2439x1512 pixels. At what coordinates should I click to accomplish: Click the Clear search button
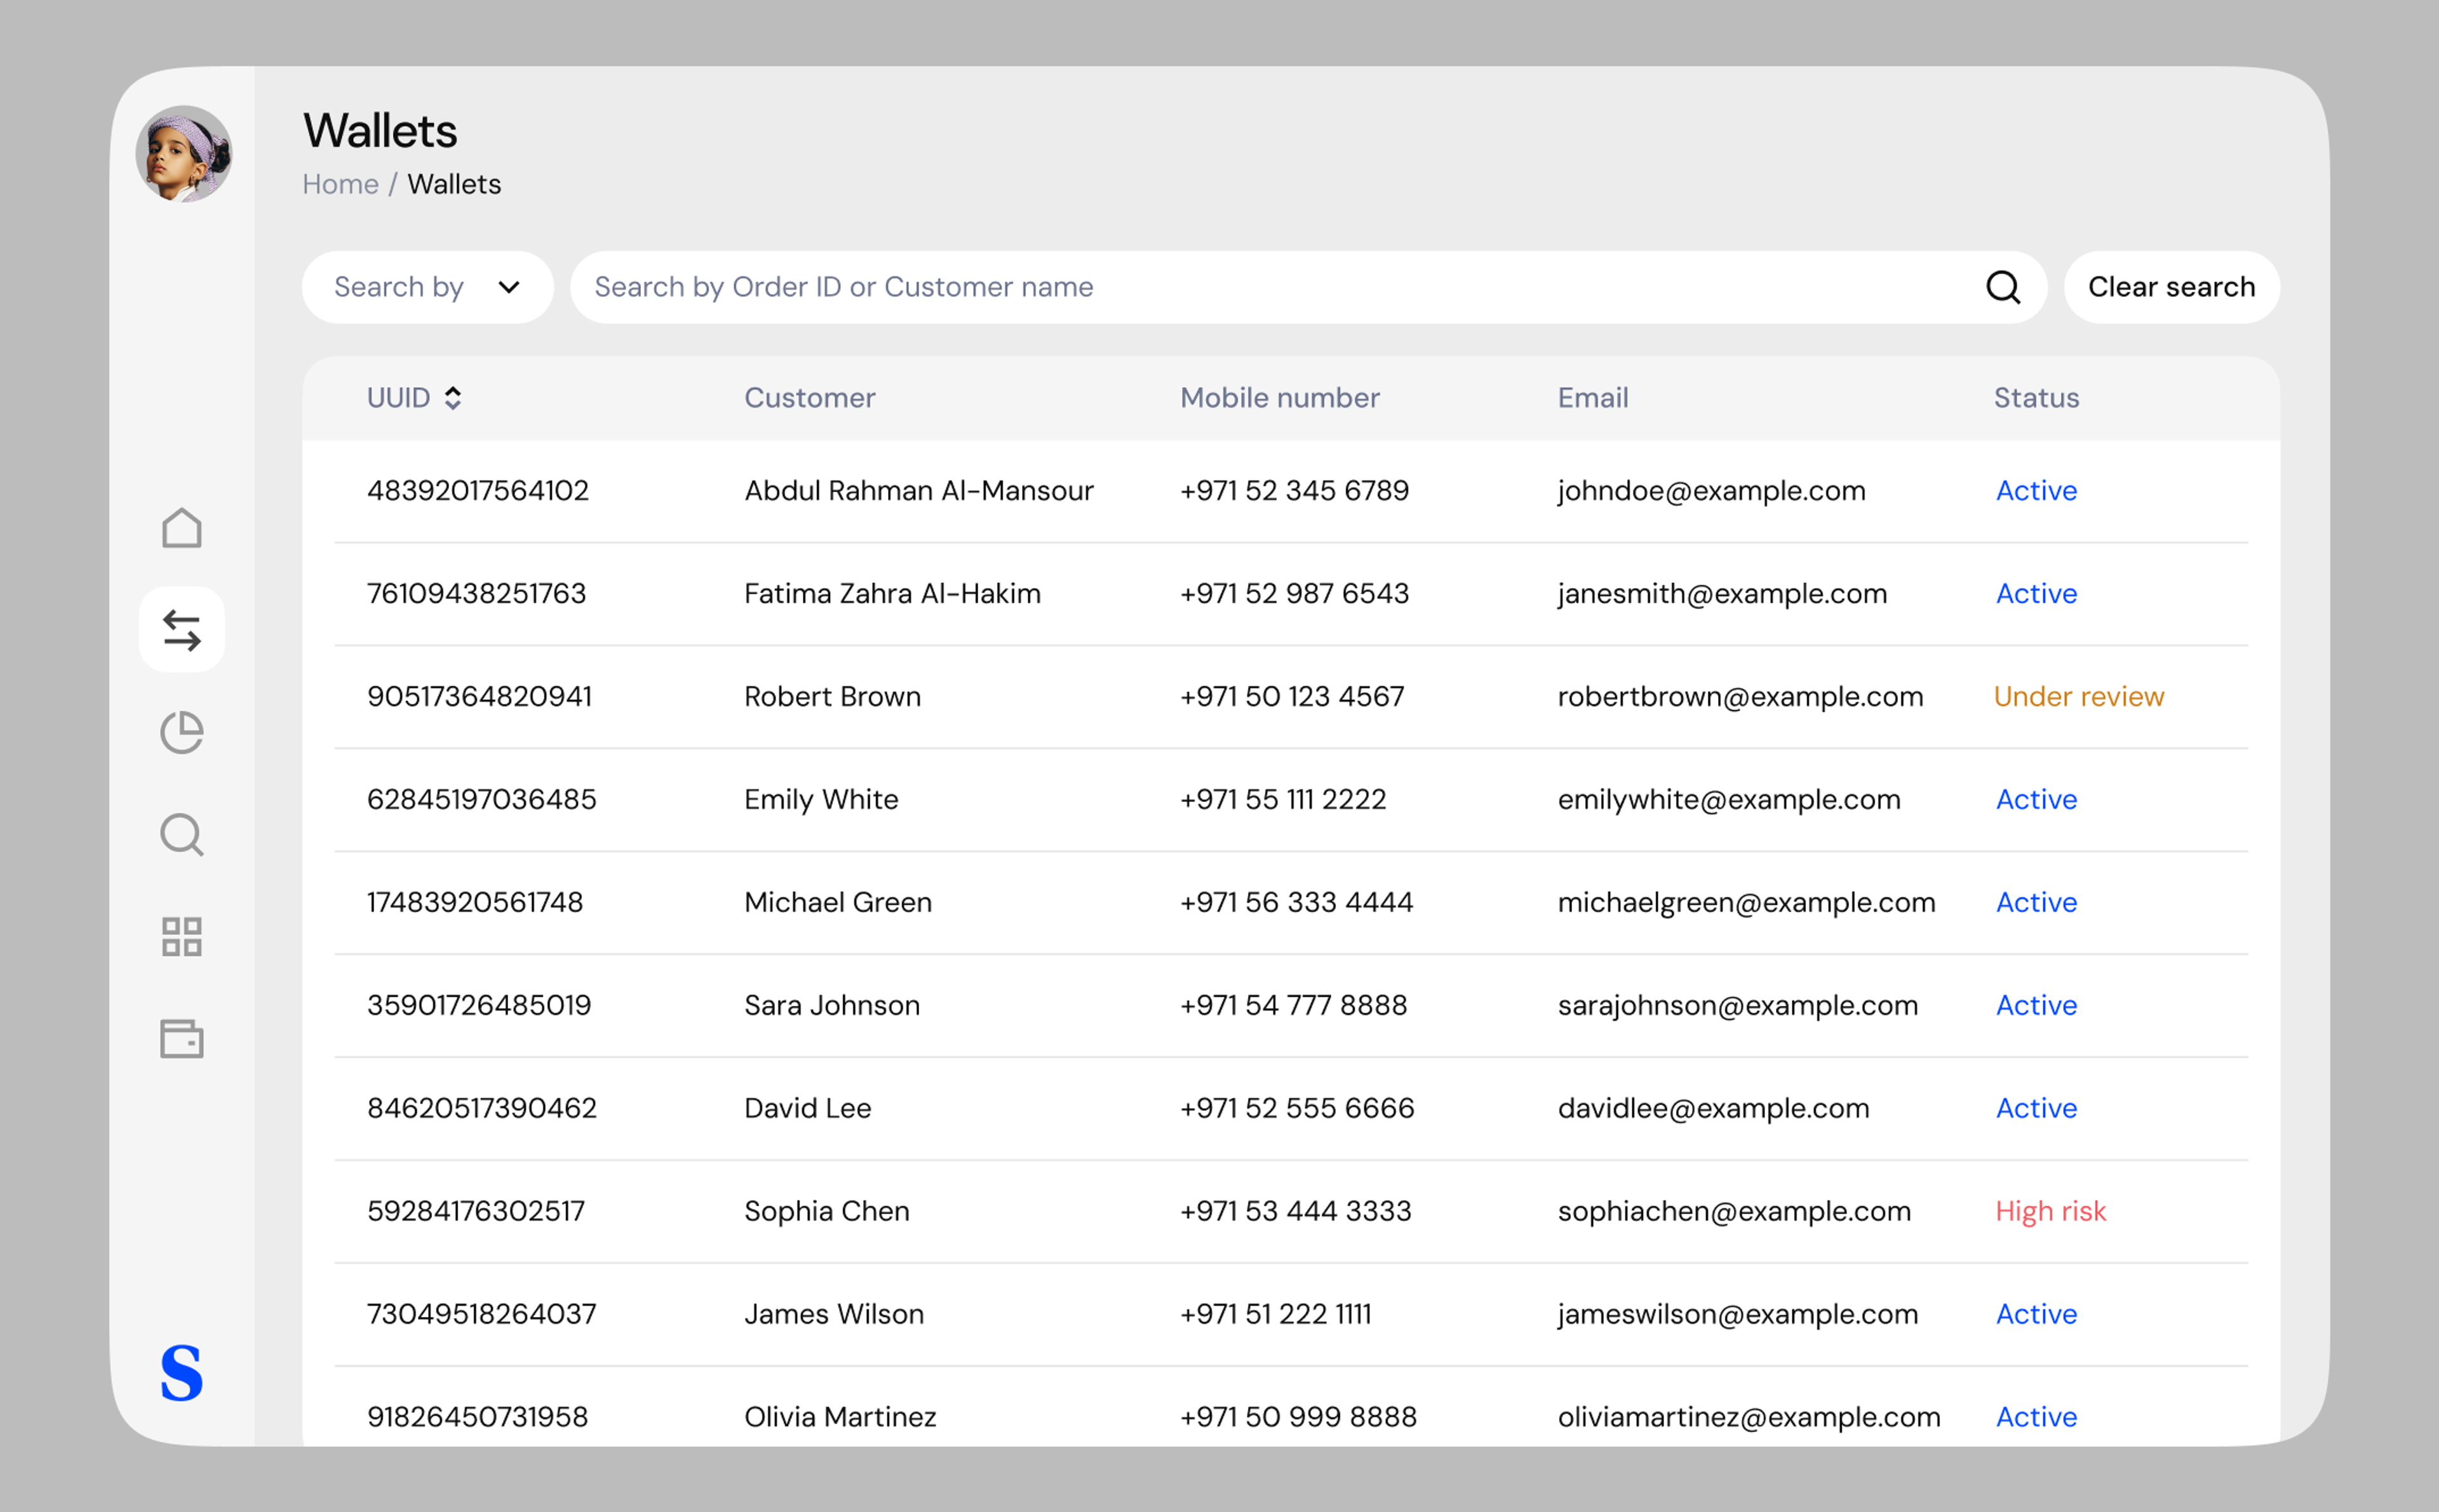[x=2172, y=288]
